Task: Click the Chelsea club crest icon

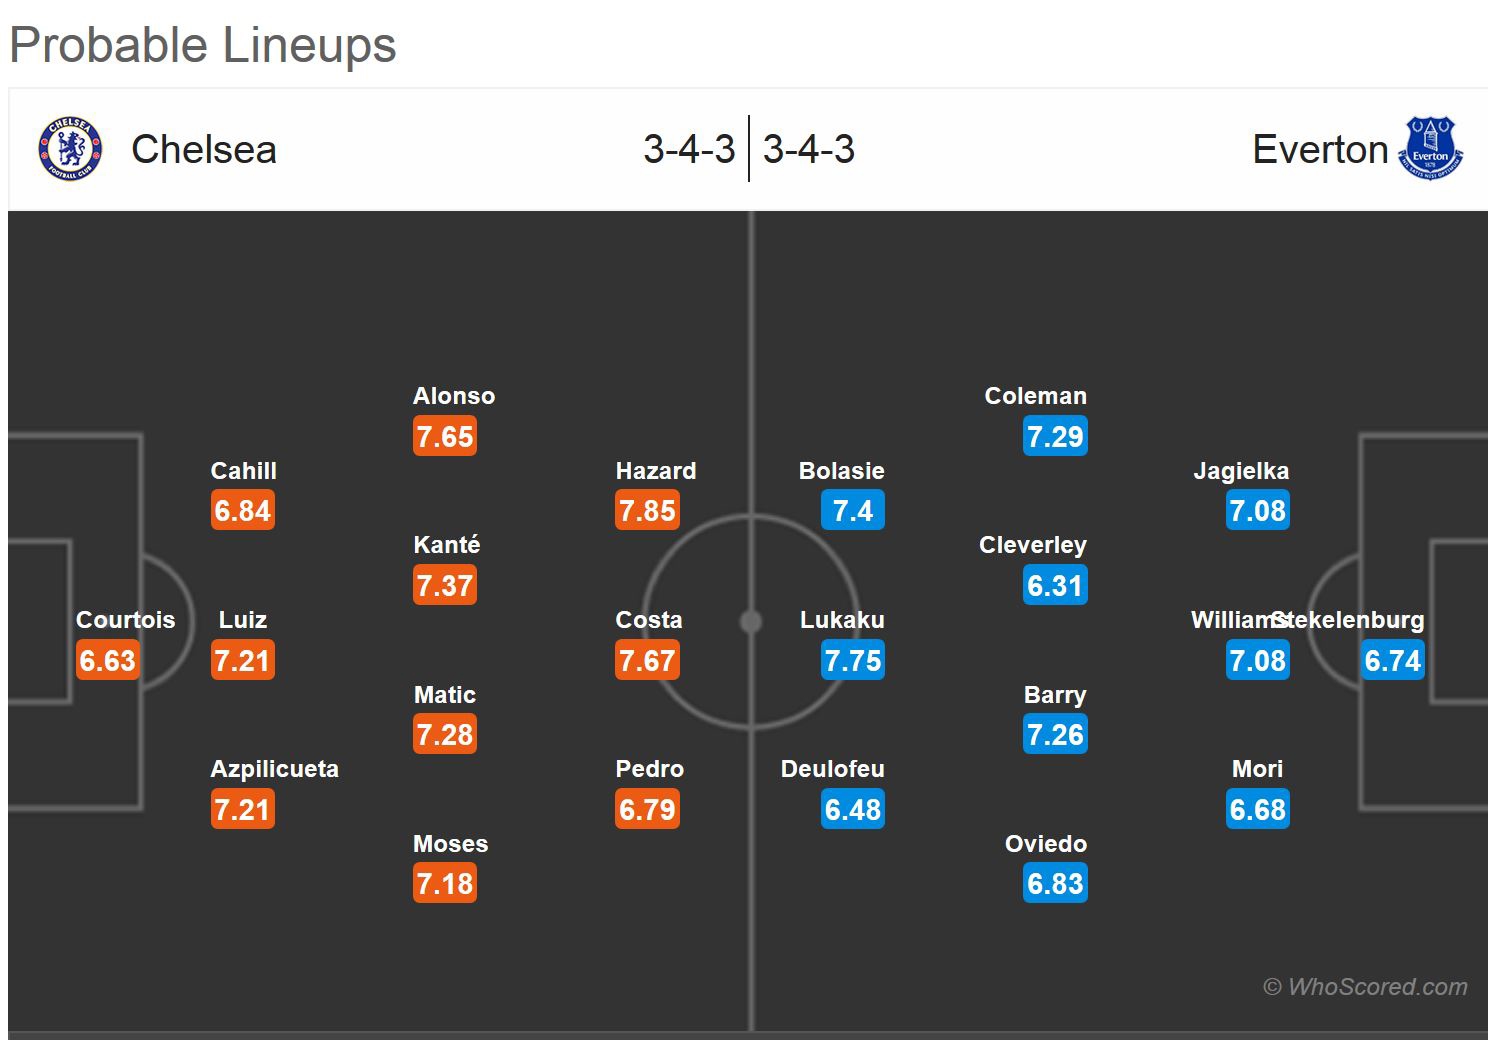Action: pos(70,150)
